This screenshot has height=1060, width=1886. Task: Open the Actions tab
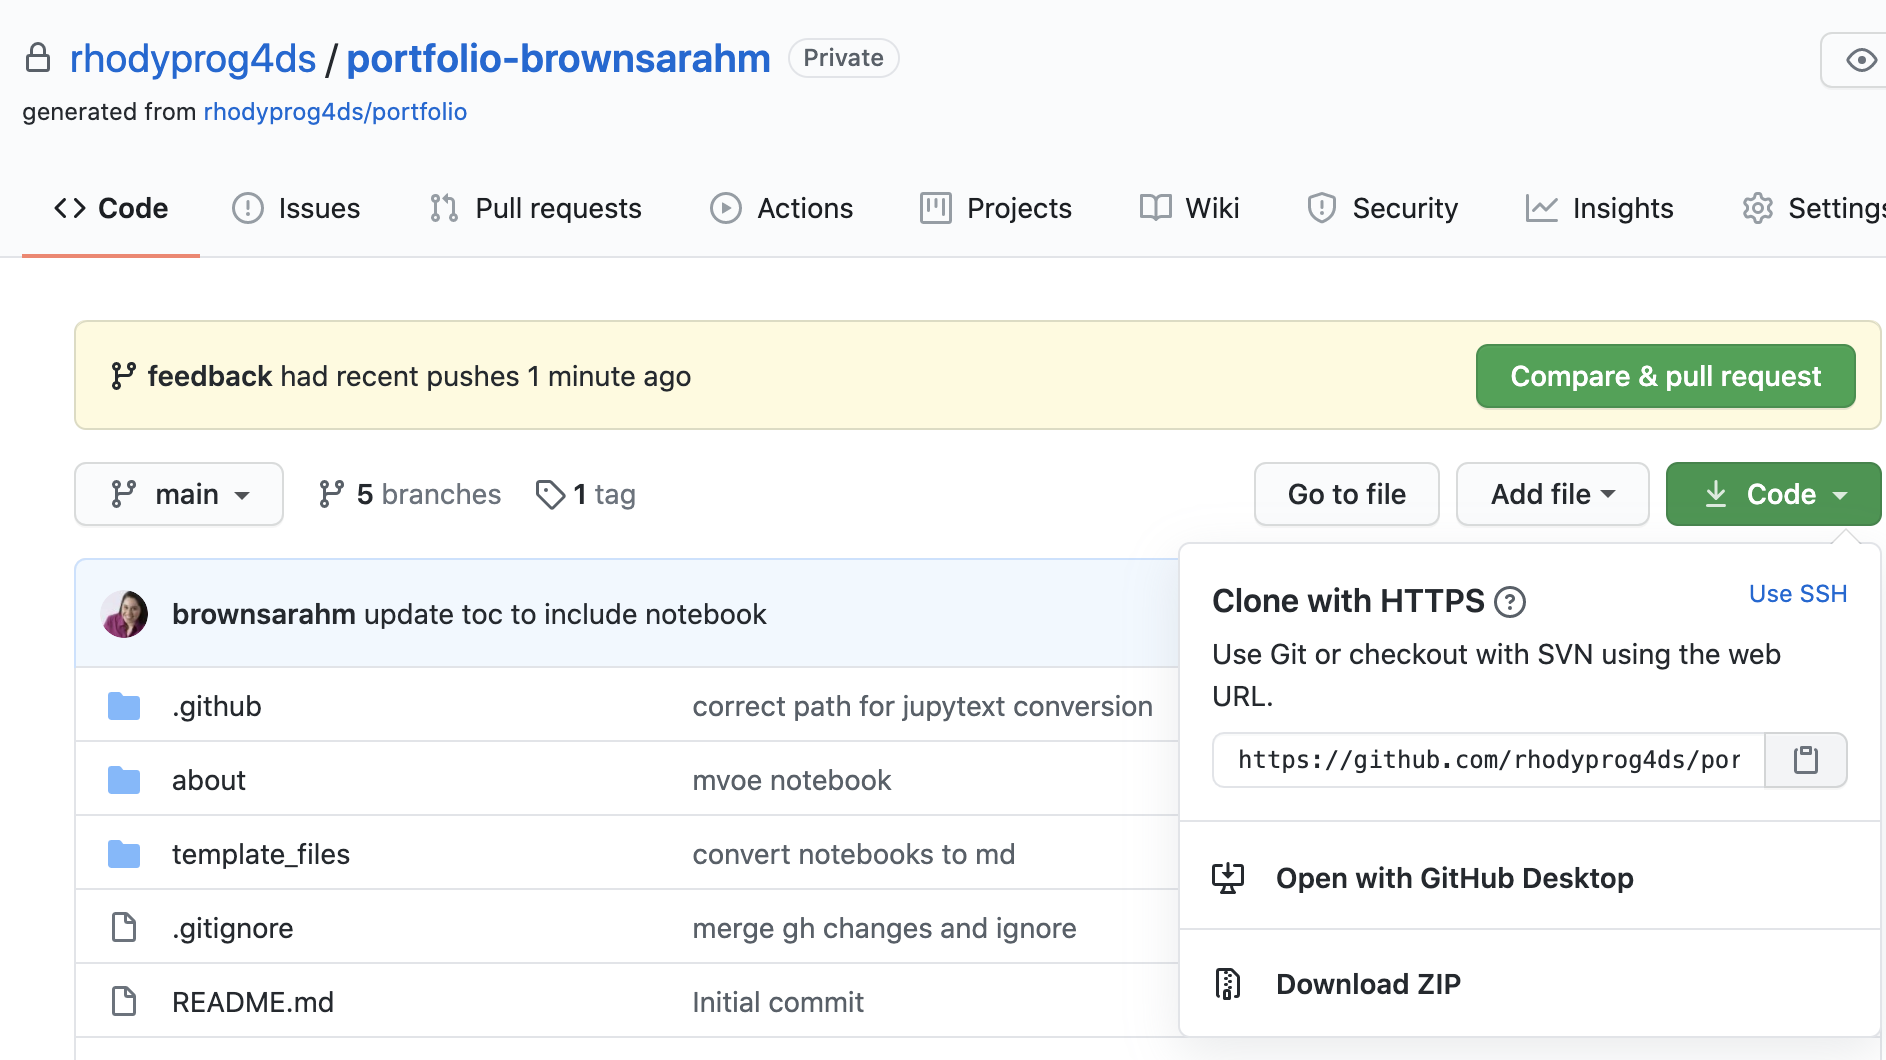pyautogui.click(x=782, y=208)
